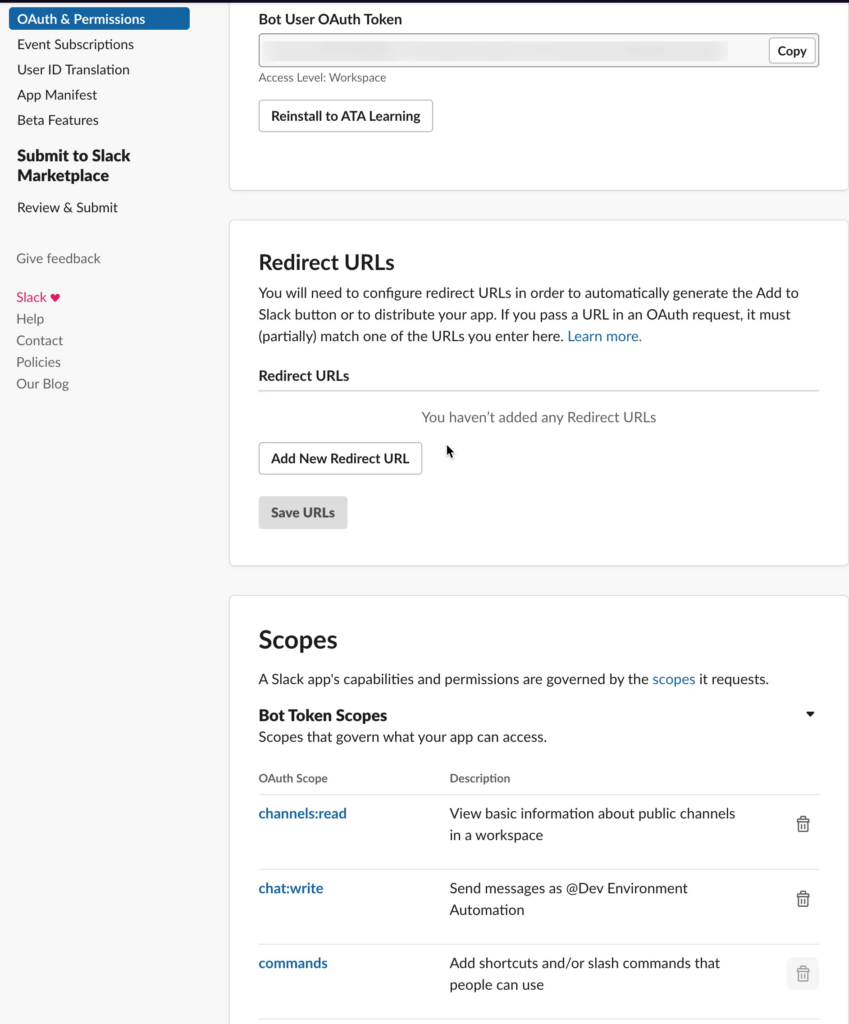Delete the chat:write scope
The width and height of the screenshot is (849, 1024).
[x=803, y=899]
